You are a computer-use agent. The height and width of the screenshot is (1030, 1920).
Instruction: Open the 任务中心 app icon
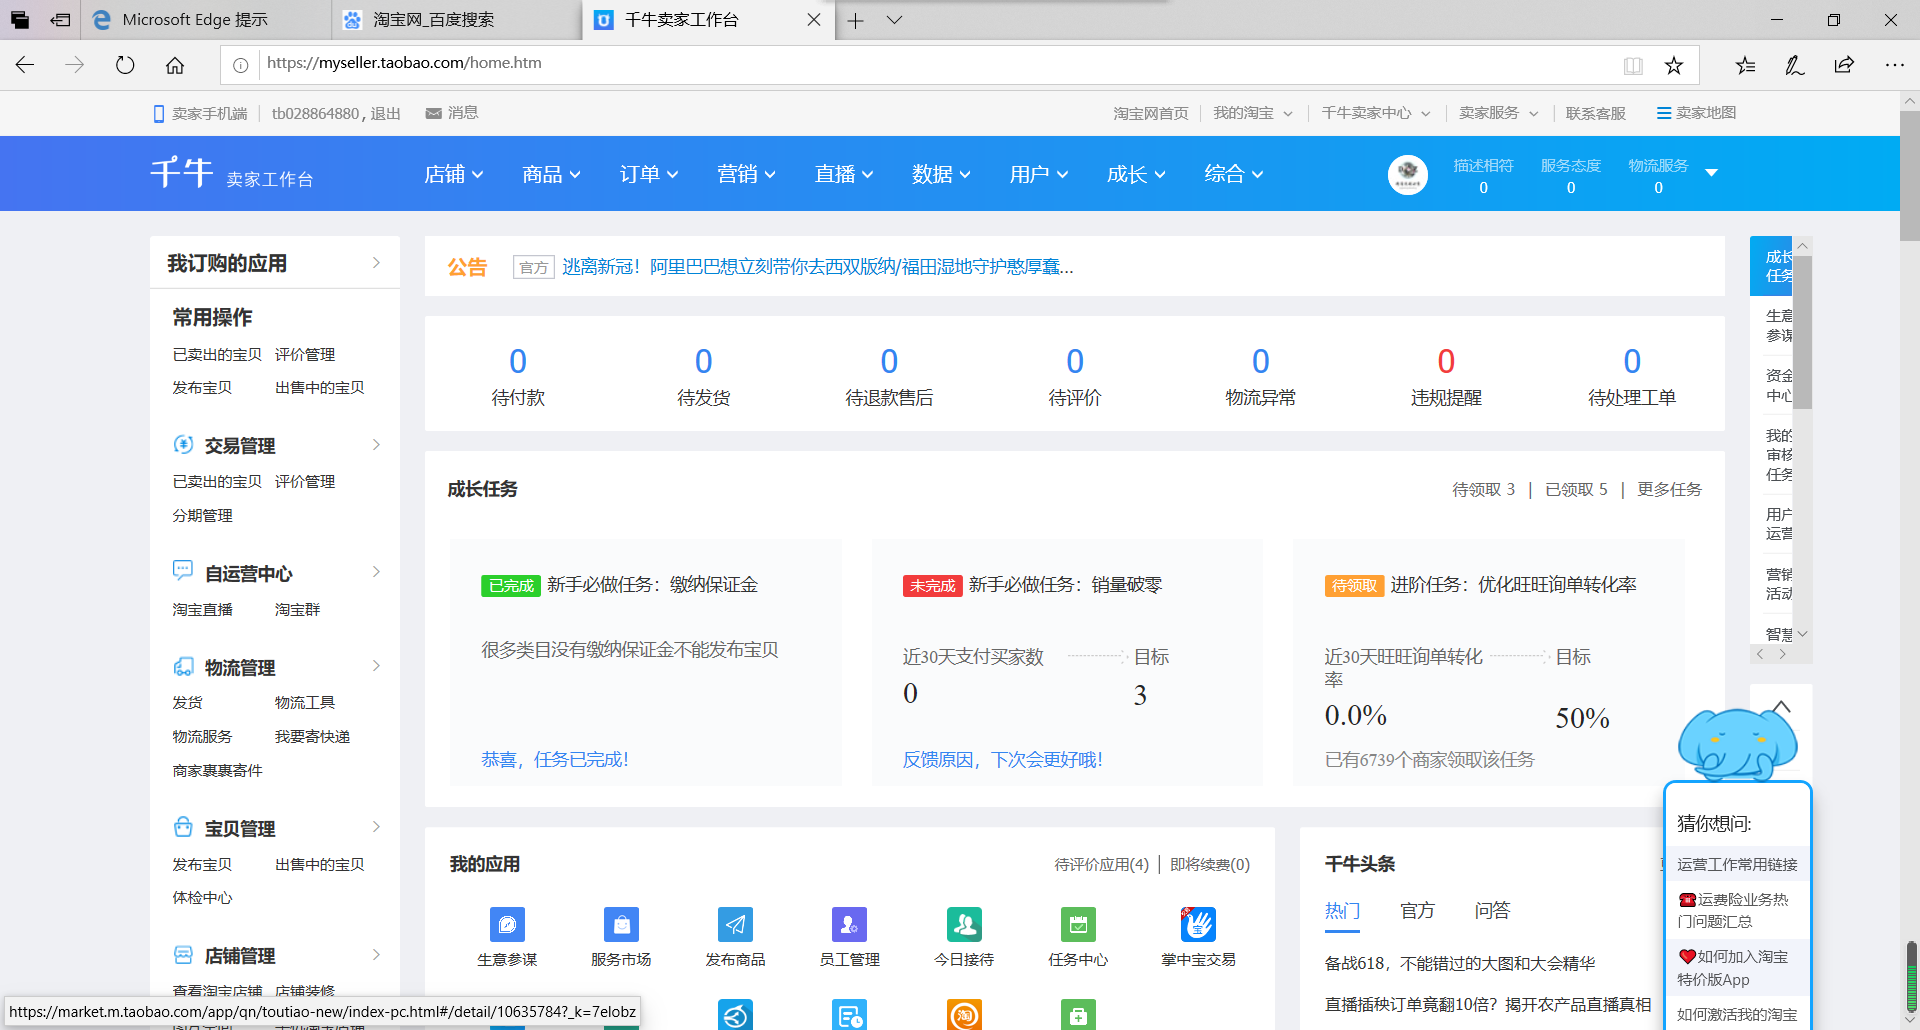(1078, 925)
